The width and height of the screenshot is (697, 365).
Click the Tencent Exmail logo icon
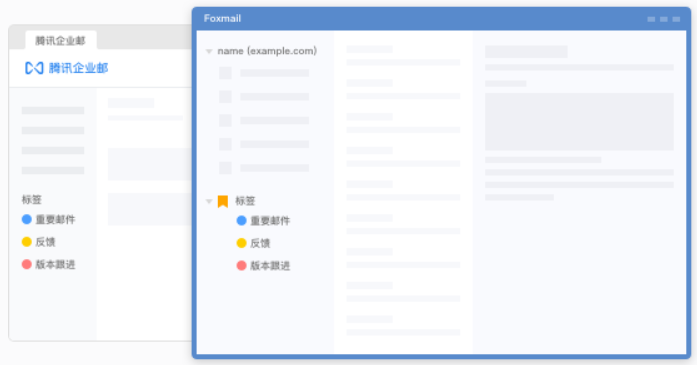pos(34,68)
